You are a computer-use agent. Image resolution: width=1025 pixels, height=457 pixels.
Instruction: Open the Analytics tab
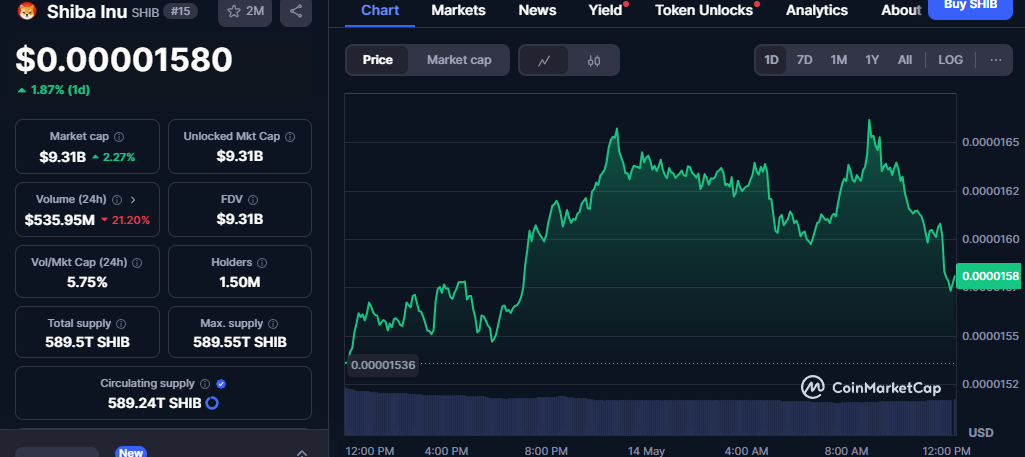click(x=816, y=10)
